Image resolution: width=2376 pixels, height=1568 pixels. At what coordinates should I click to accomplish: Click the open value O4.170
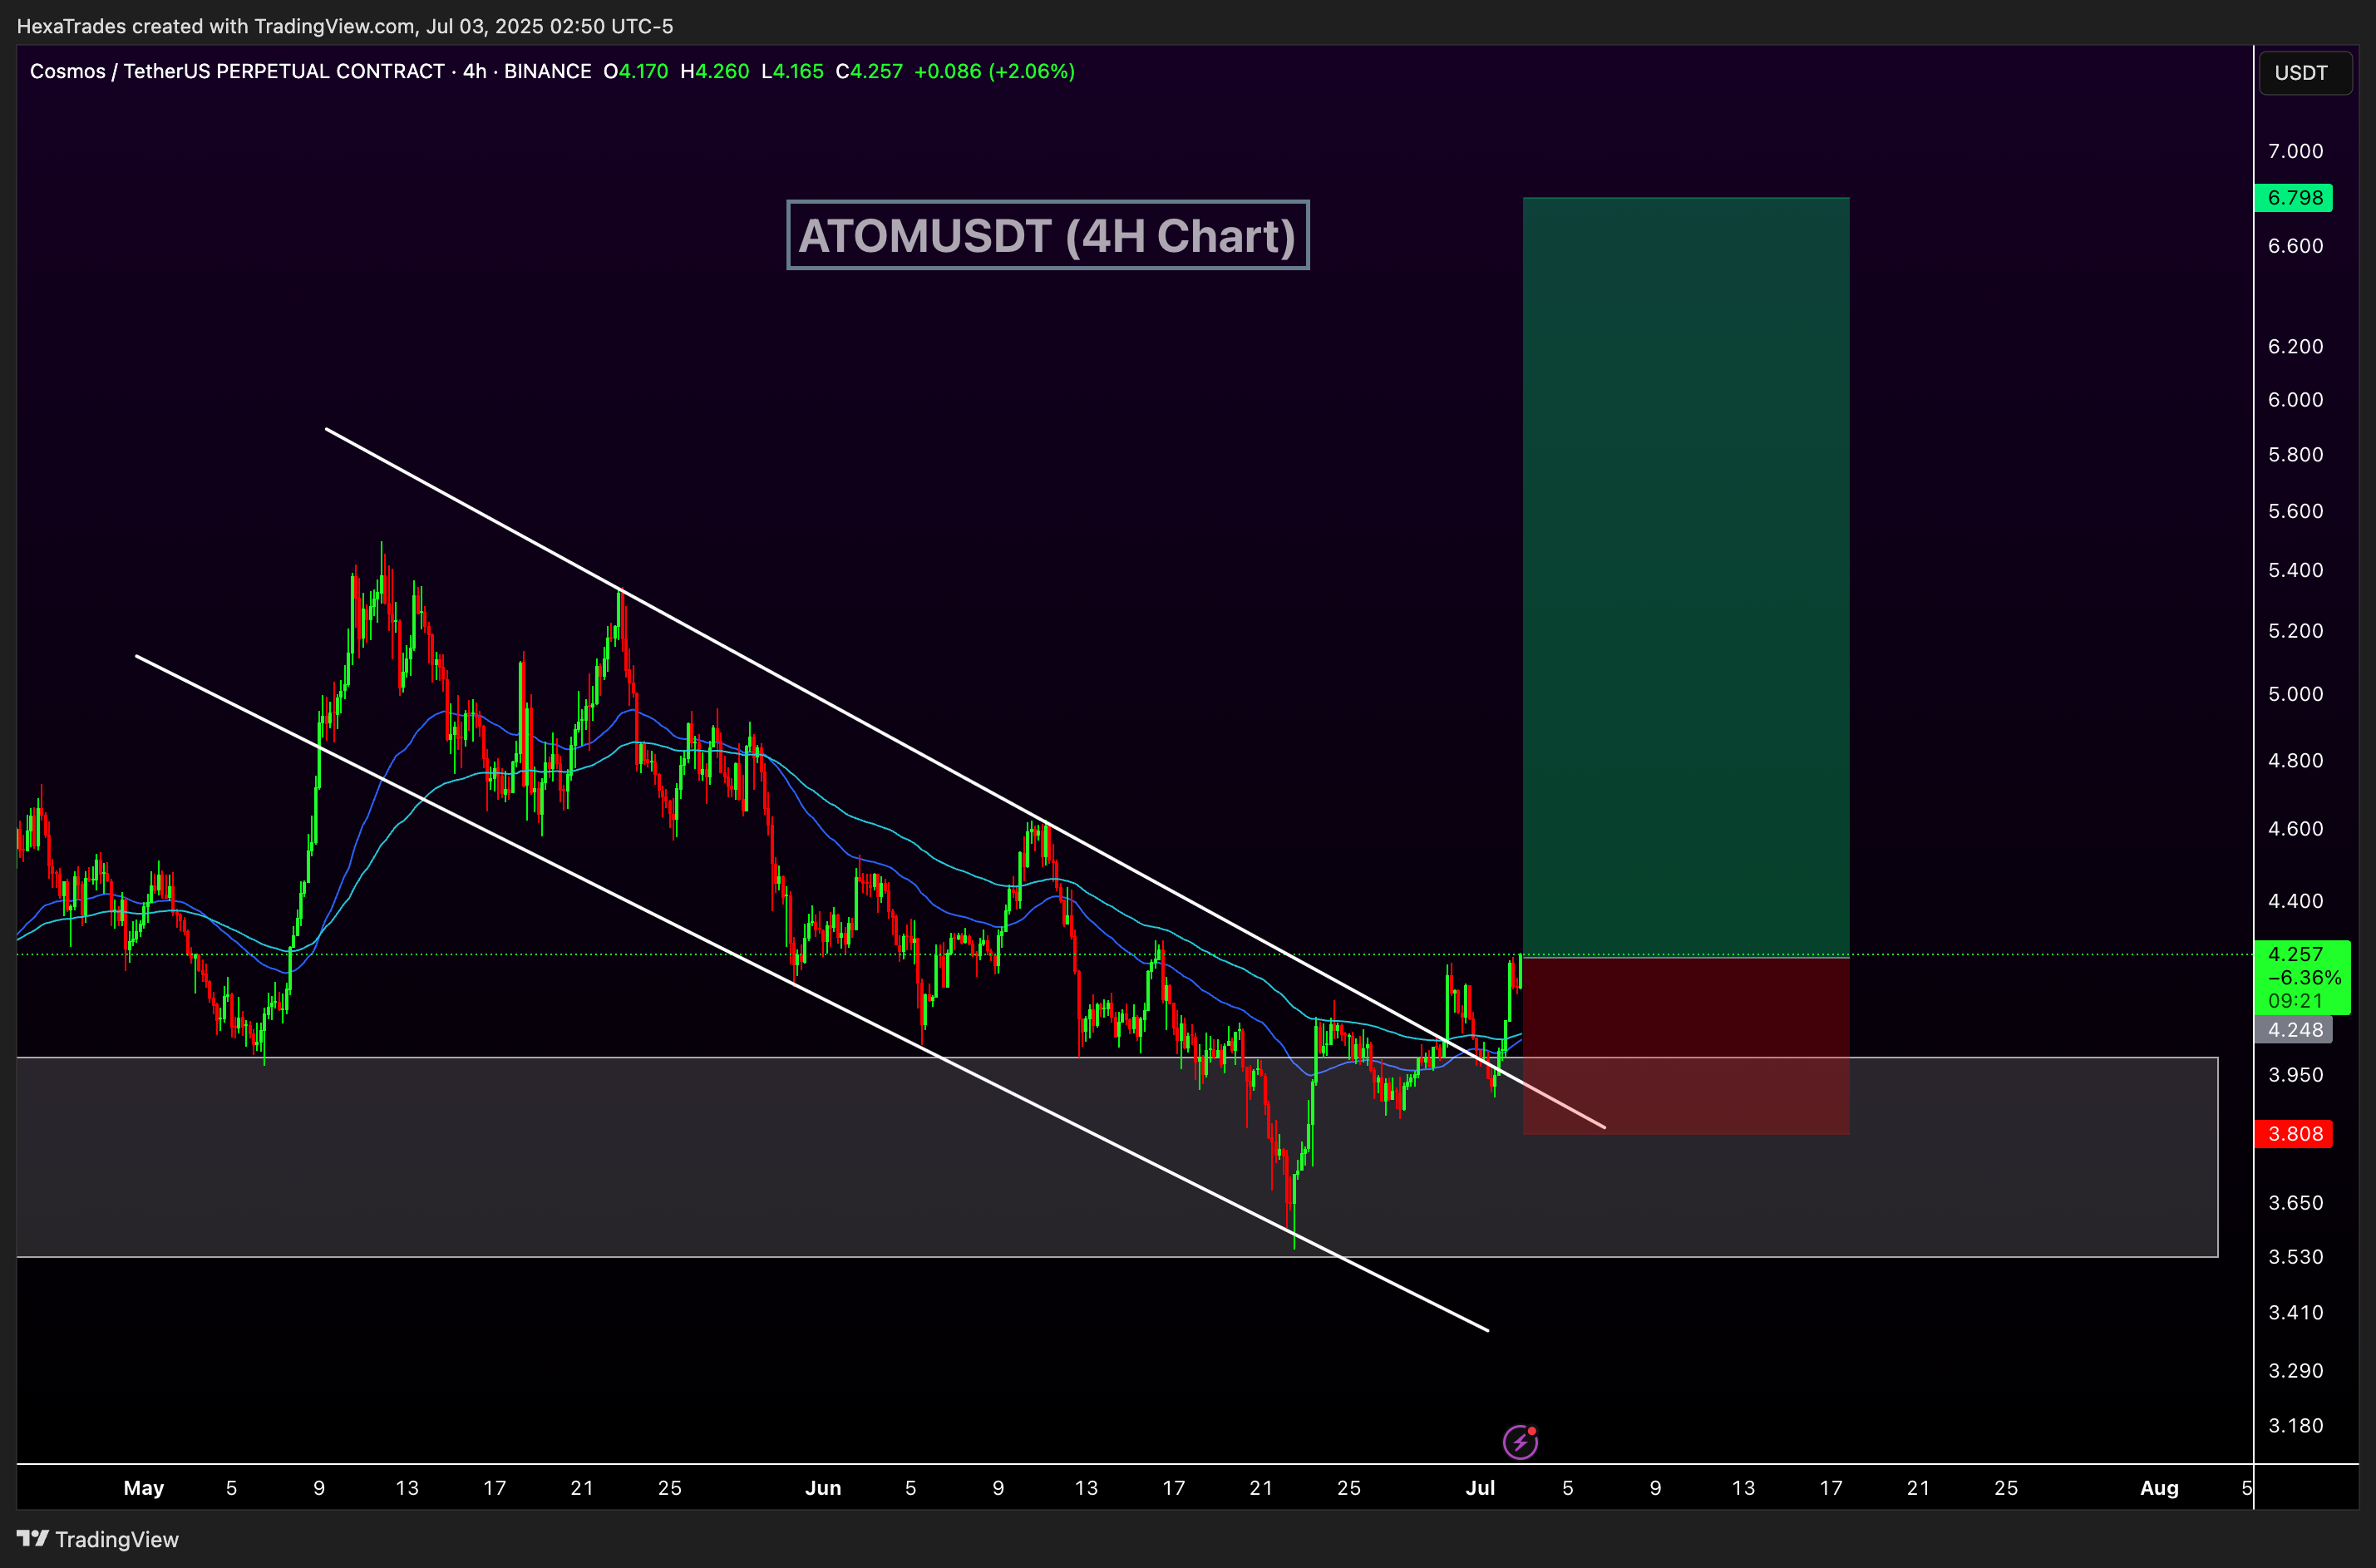coord(636,71)
